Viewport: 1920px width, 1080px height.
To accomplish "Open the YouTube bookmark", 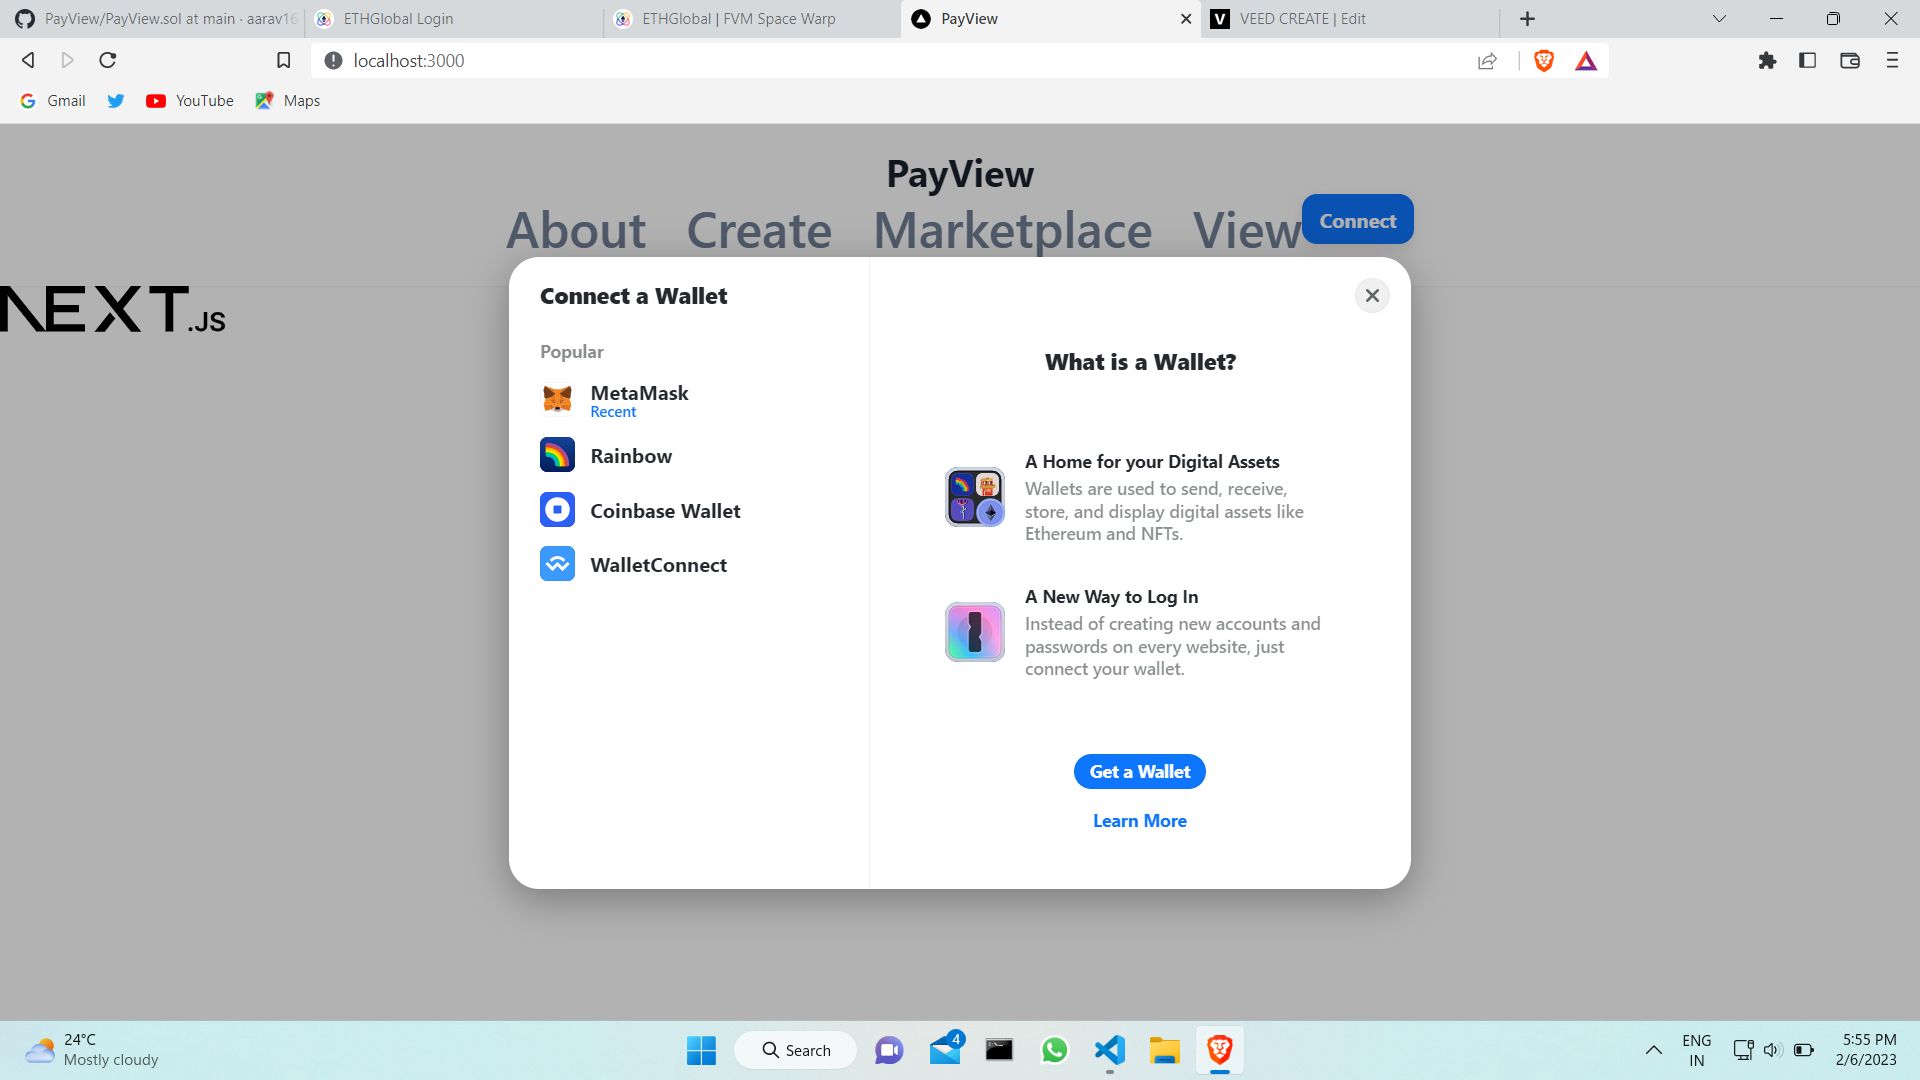I will [x=189, y=101].
